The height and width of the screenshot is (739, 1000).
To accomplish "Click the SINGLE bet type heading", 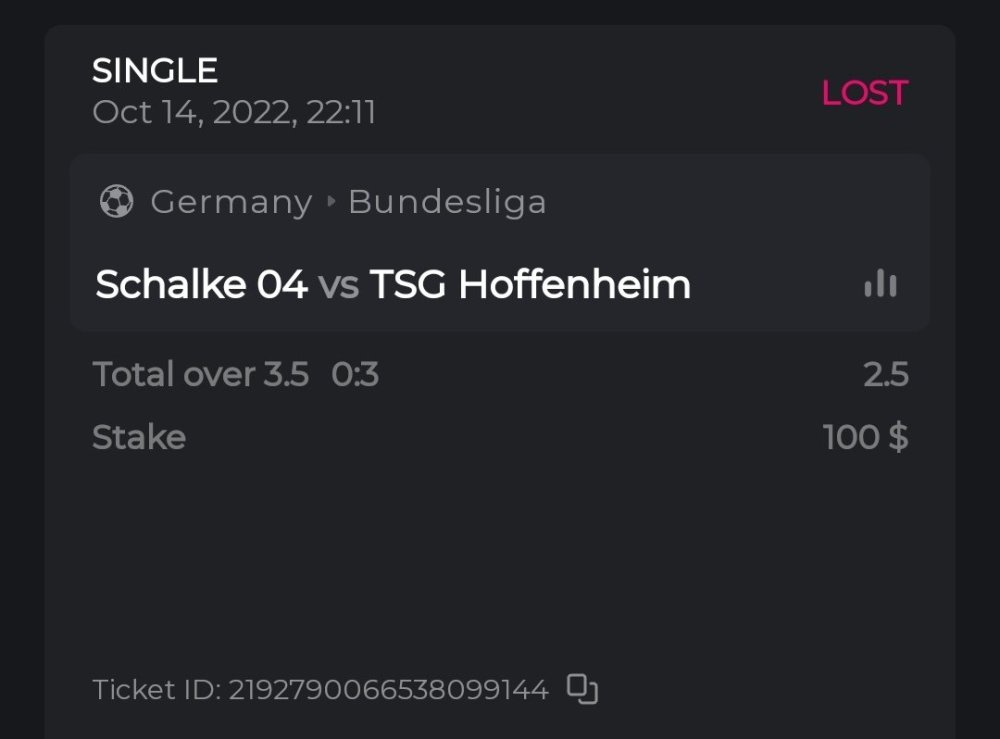I will (155, 70).
